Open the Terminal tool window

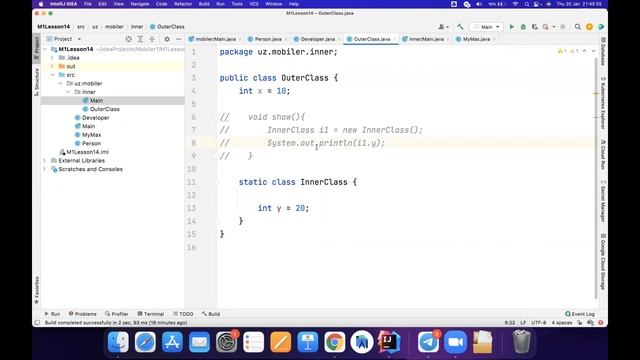pos(151,314)
